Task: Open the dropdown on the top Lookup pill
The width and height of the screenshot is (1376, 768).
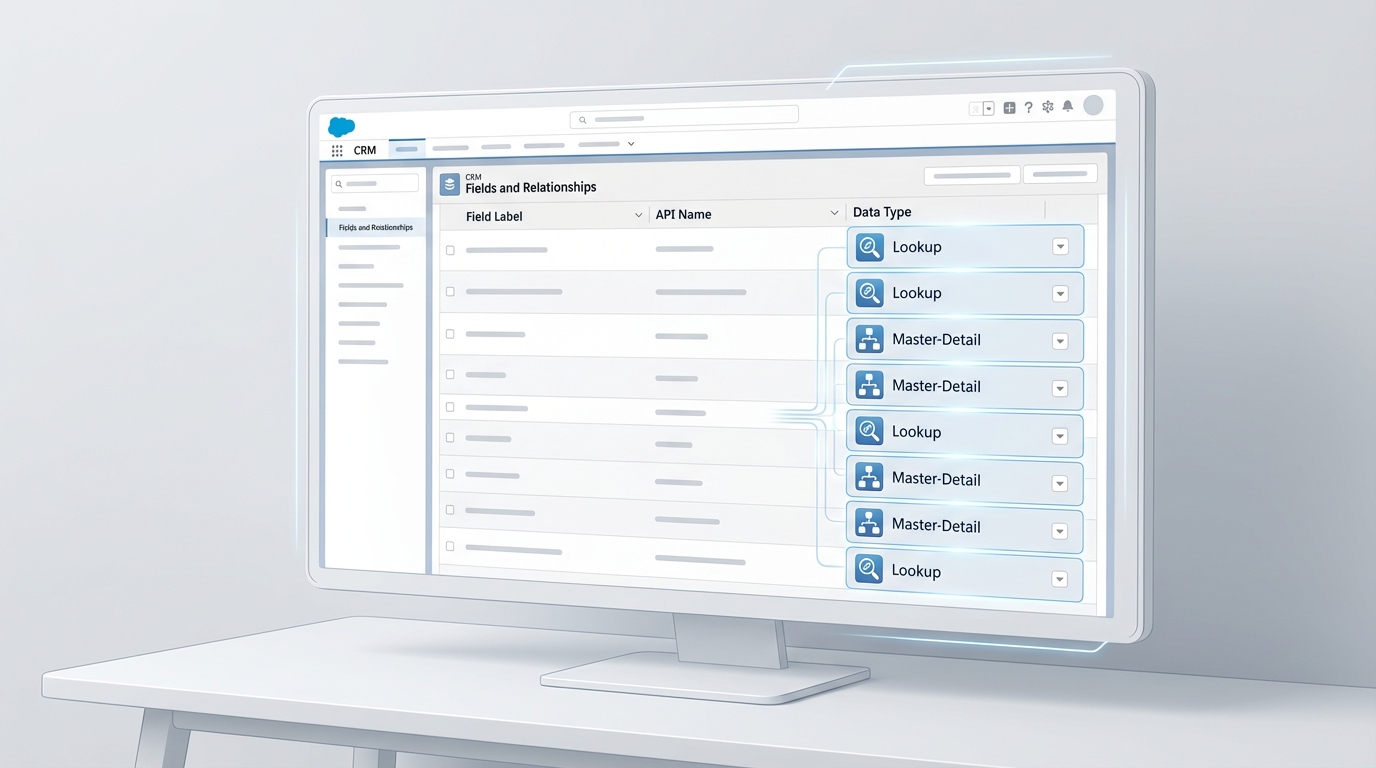Action: click(x=1060, y=245)
